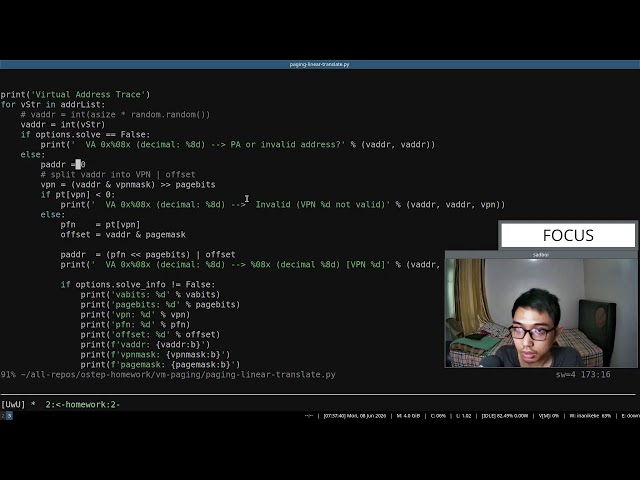Click the memory usage 'M: 4.0 GiB' entry

tap(408, 416)
